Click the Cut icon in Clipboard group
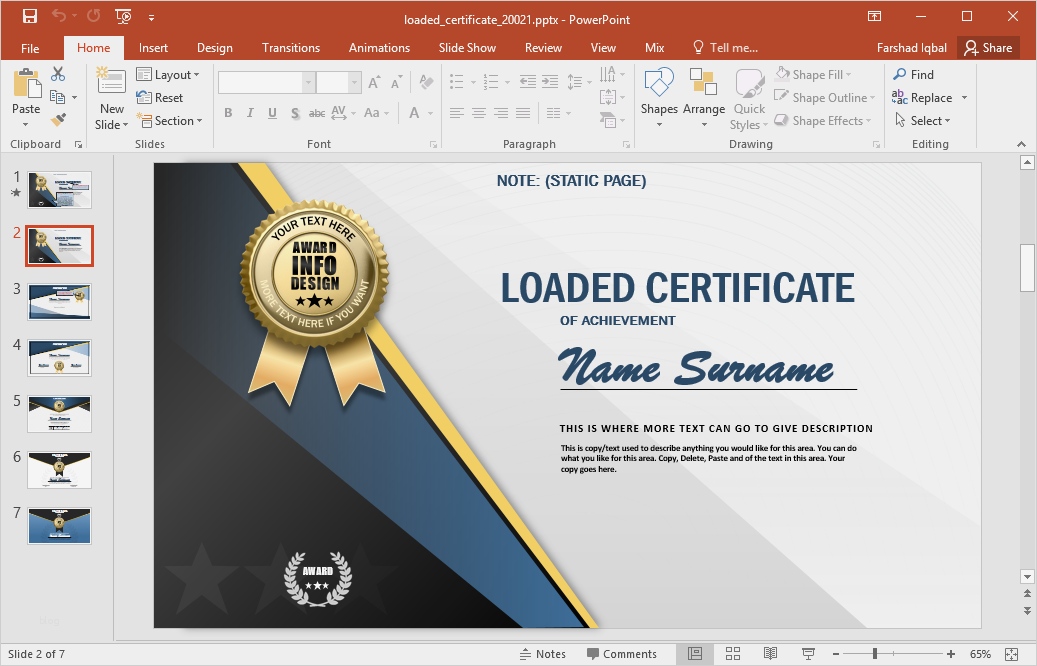This screenshot has width=1037, height=666. 56,74
